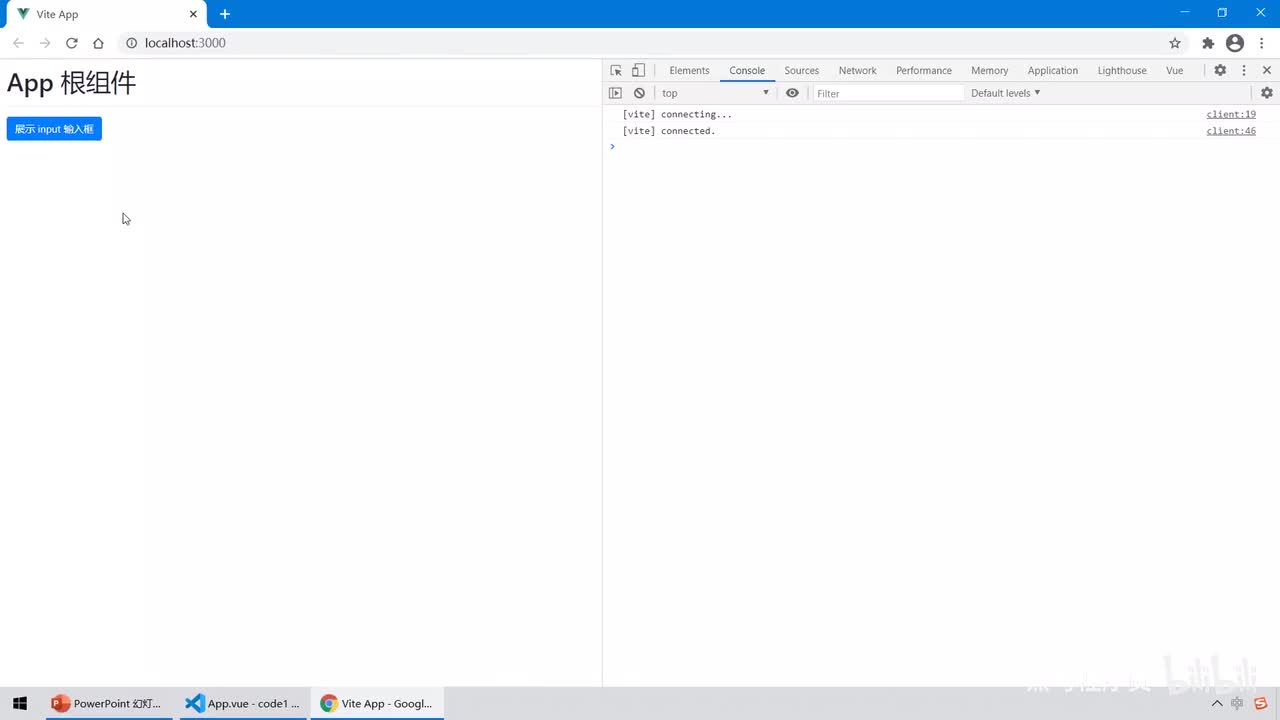
Task: Switch to the Network tab
Action: tap(857, 70)
